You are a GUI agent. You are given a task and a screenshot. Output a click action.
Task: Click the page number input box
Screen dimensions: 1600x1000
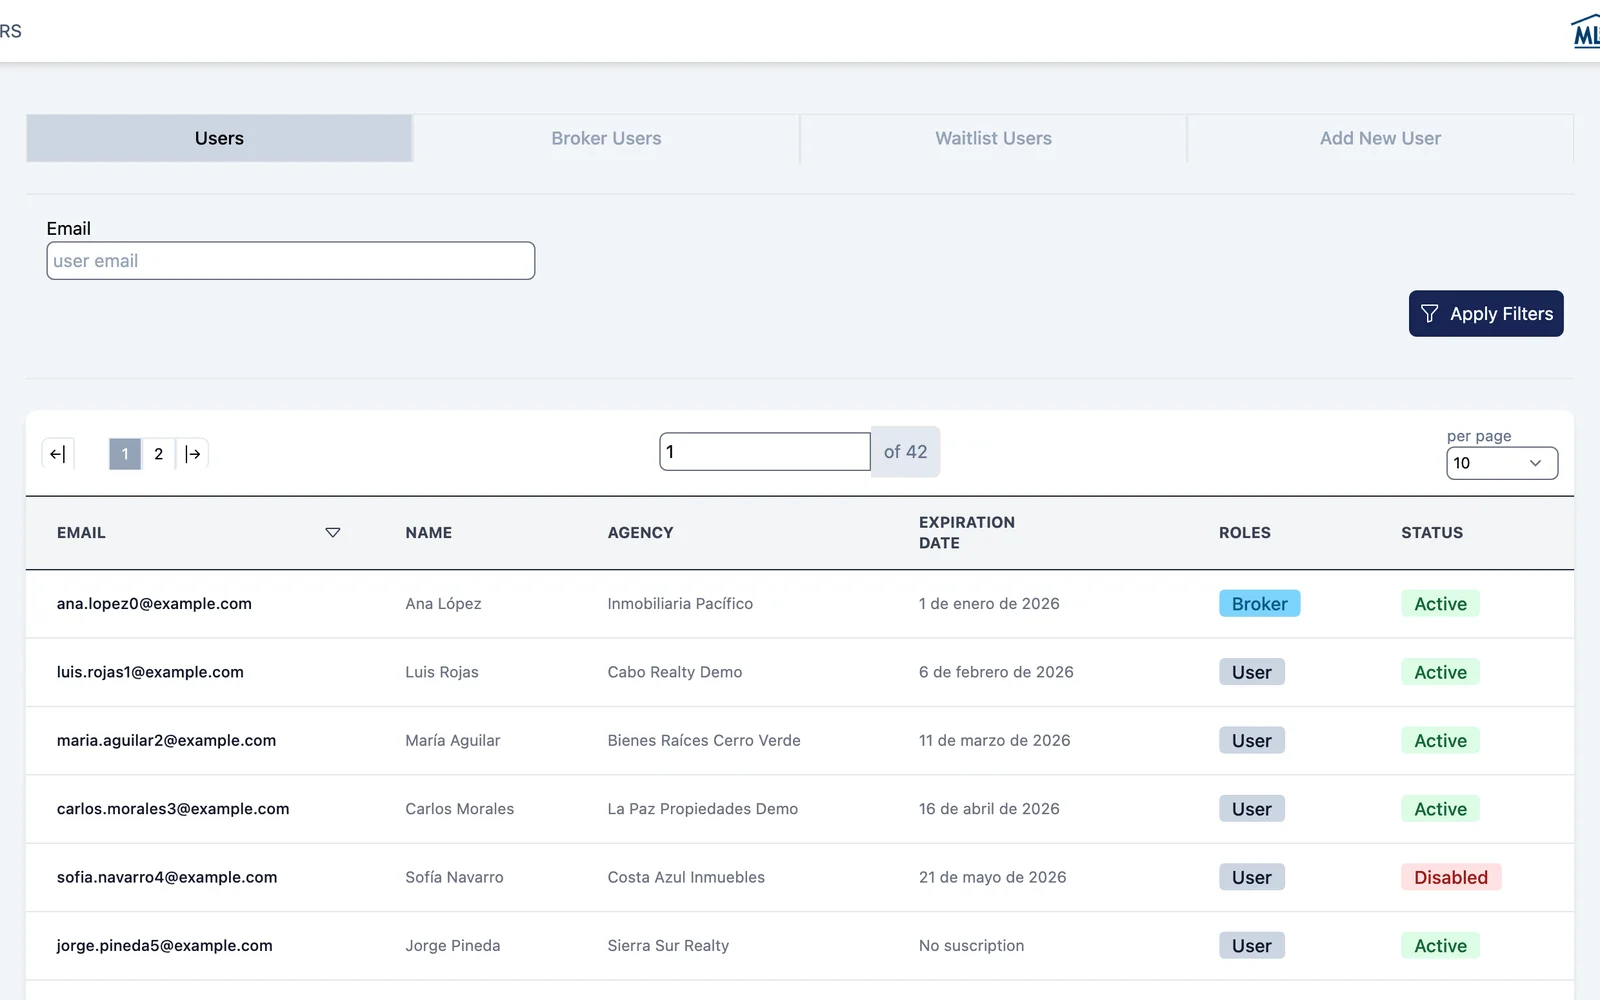[765, 452]
